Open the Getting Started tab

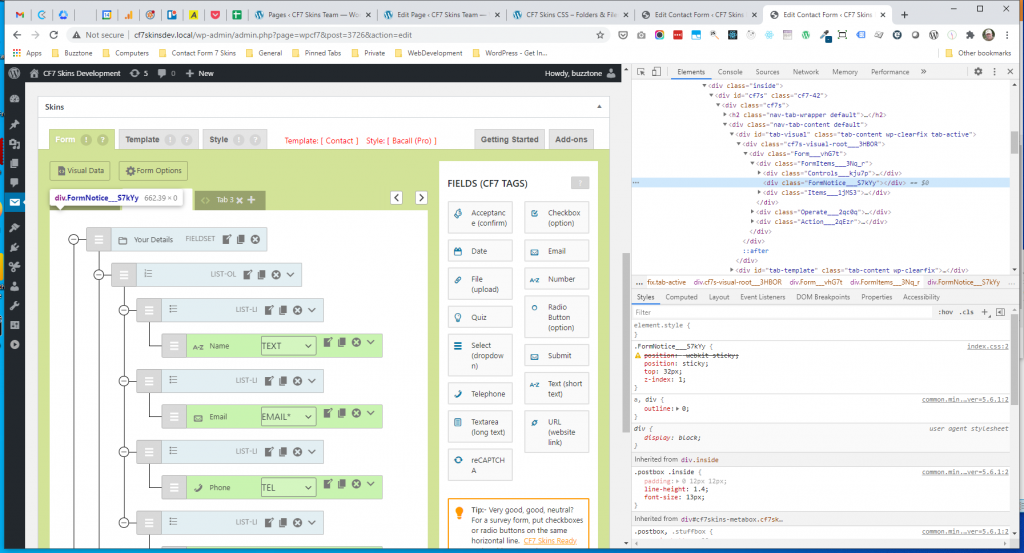point(510,140)
